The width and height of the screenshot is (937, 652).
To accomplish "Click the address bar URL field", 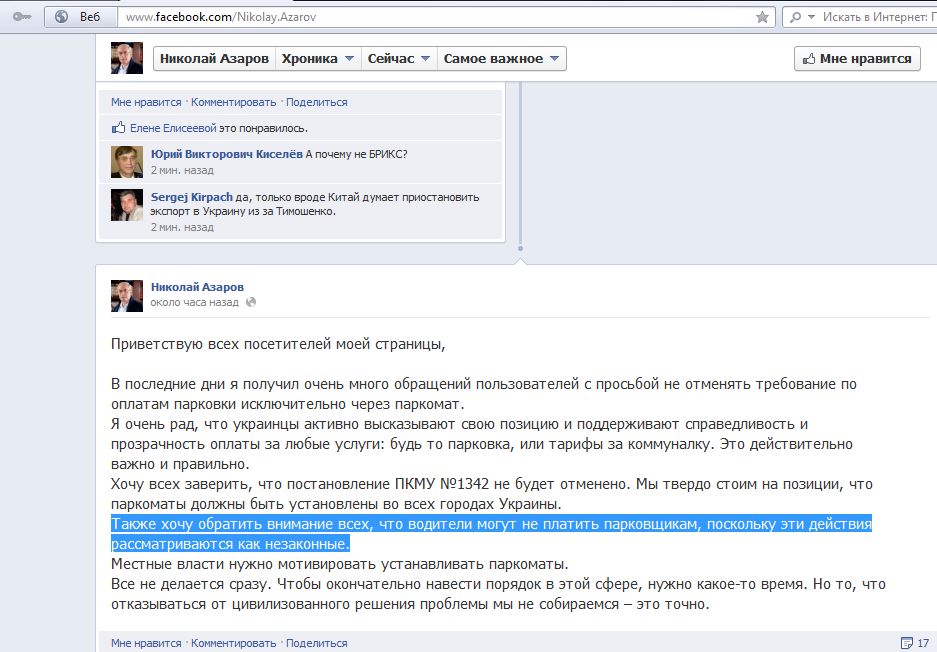I will [430, 17].
